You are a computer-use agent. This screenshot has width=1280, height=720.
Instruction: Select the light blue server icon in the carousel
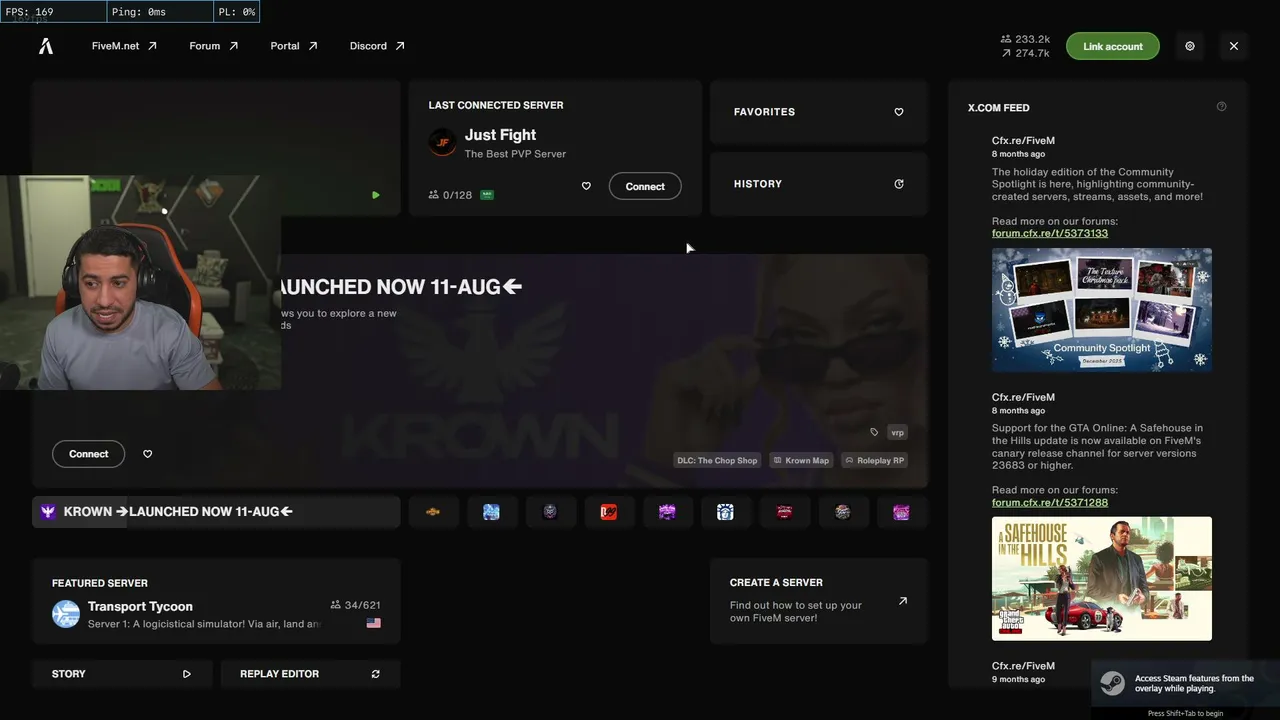tap(491, 512)
